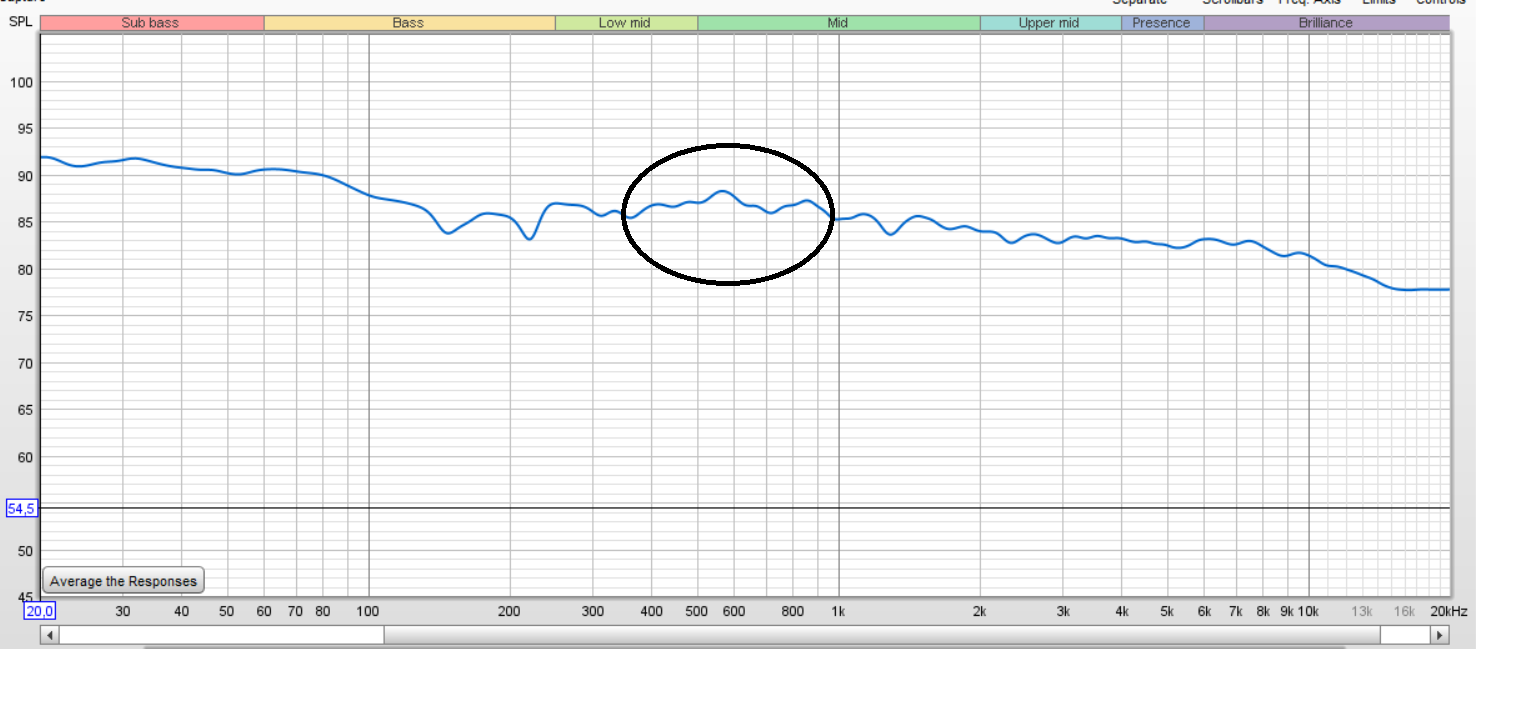This screenshot has height=724, width=1534.
Task: Click the Mid band label
Action: [838, 23]
